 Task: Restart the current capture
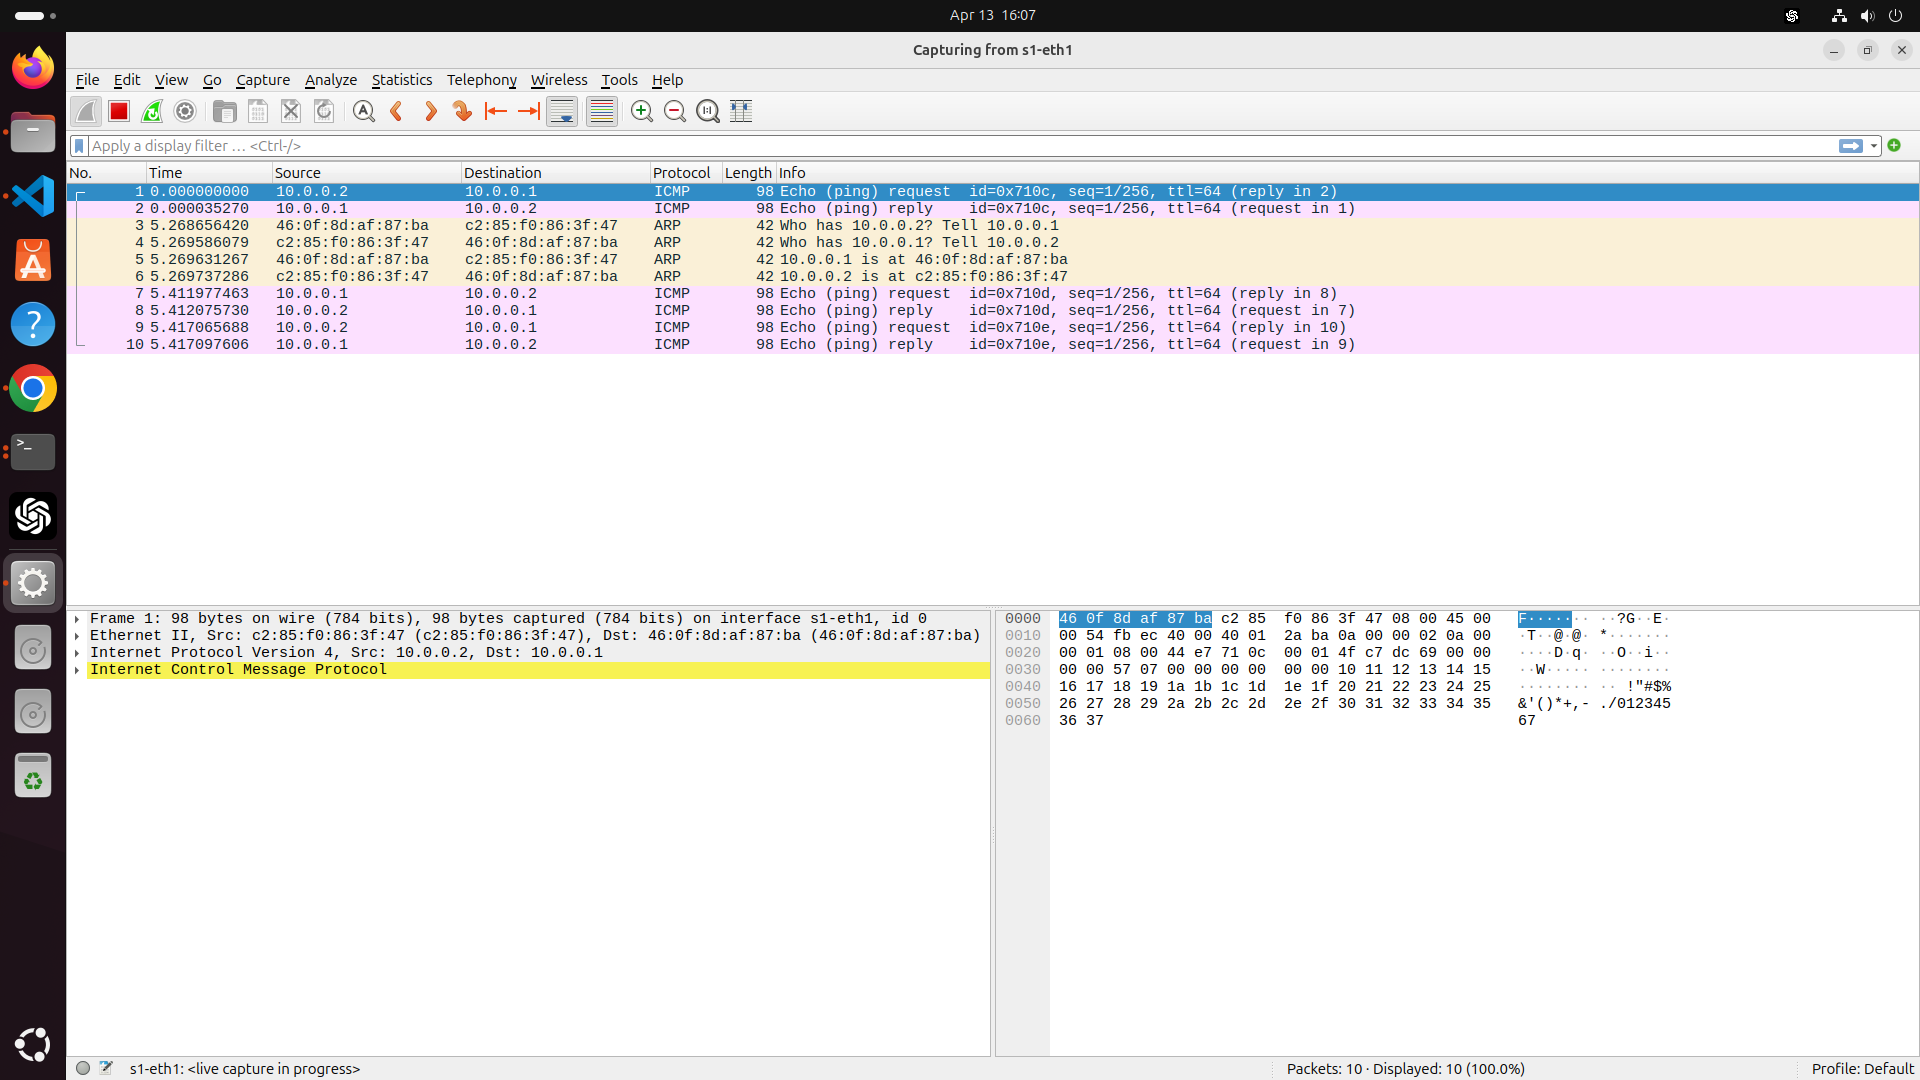(x=151, y=111)
